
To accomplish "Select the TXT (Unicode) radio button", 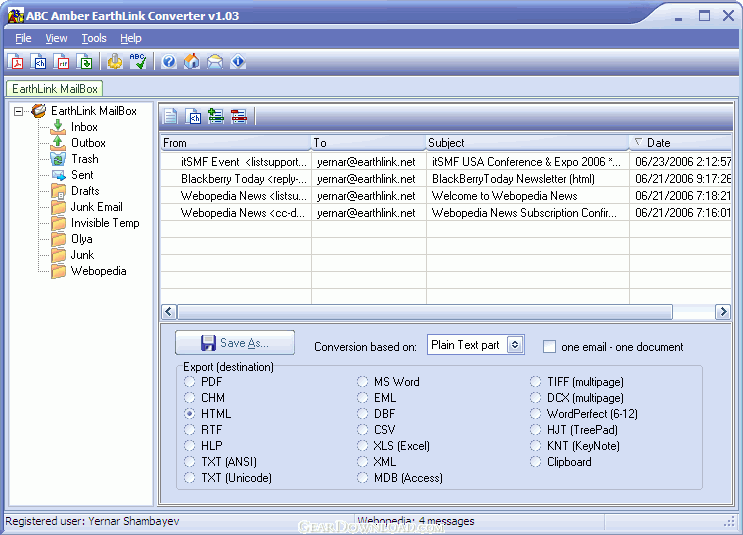I will coord(190,478).
